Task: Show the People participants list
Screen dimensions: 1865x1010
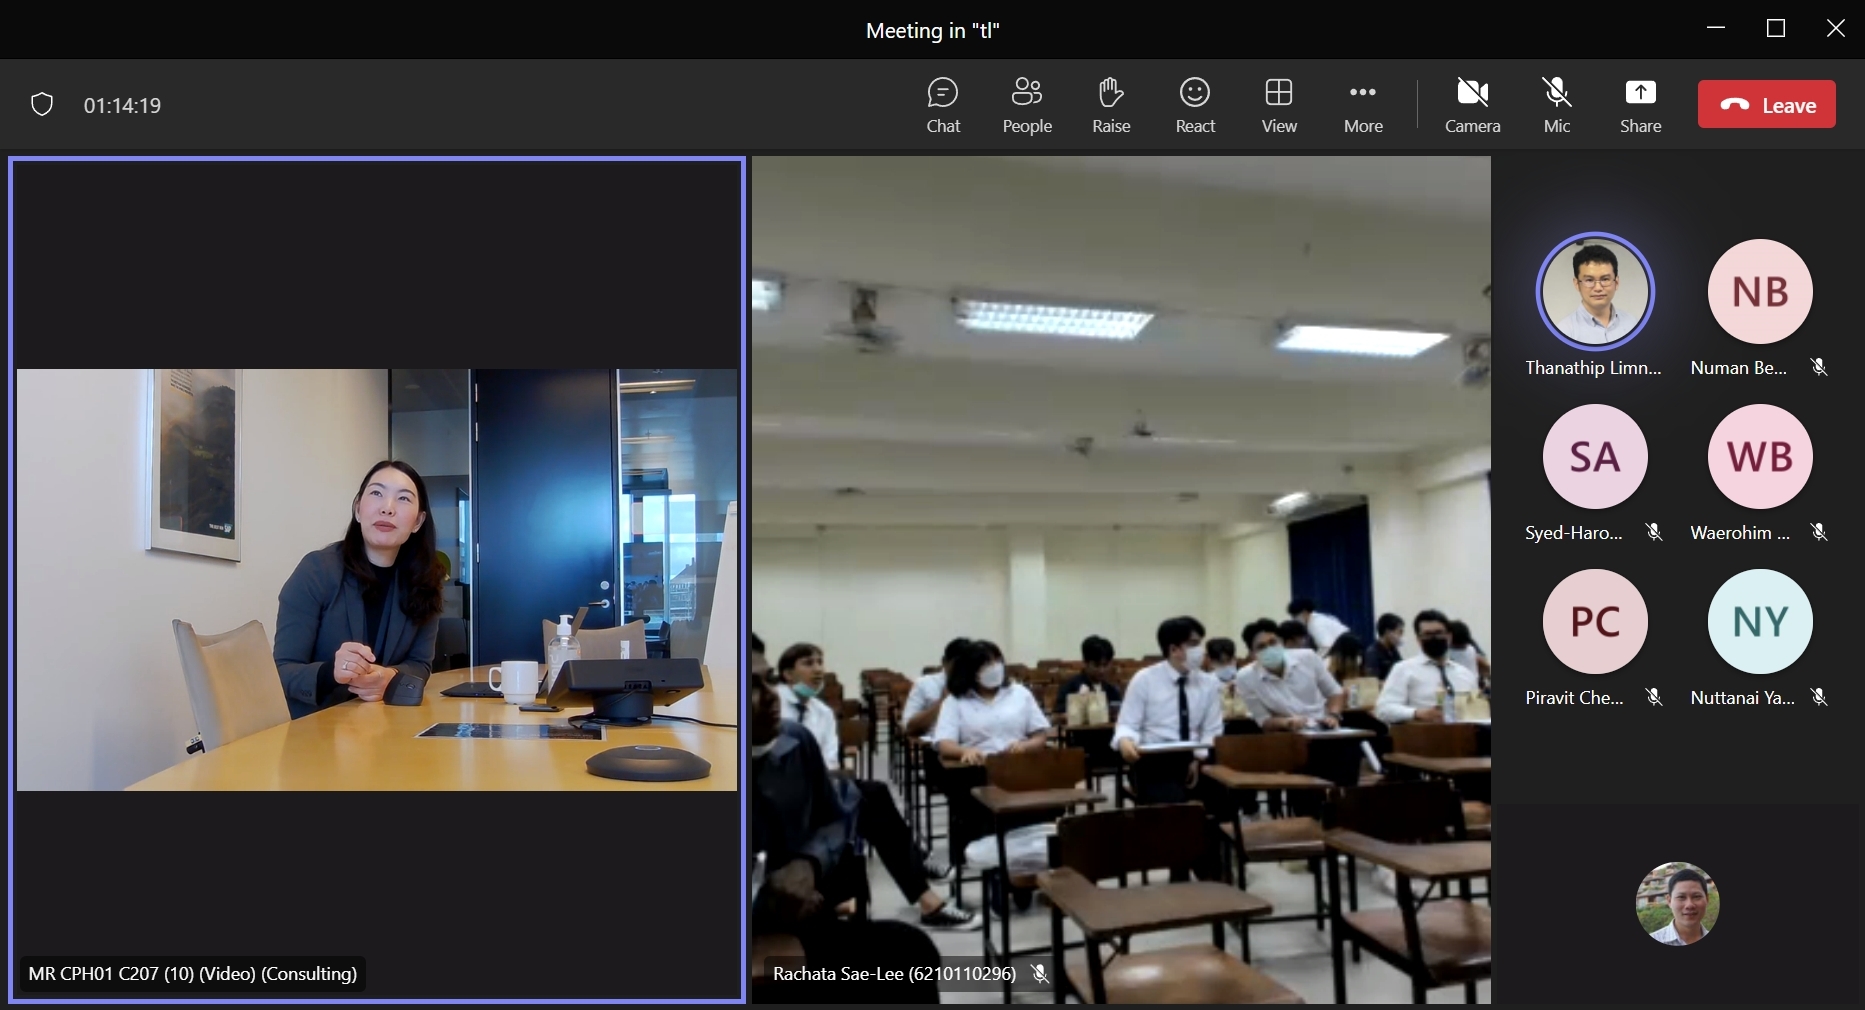Action: tap(1027, 105)
